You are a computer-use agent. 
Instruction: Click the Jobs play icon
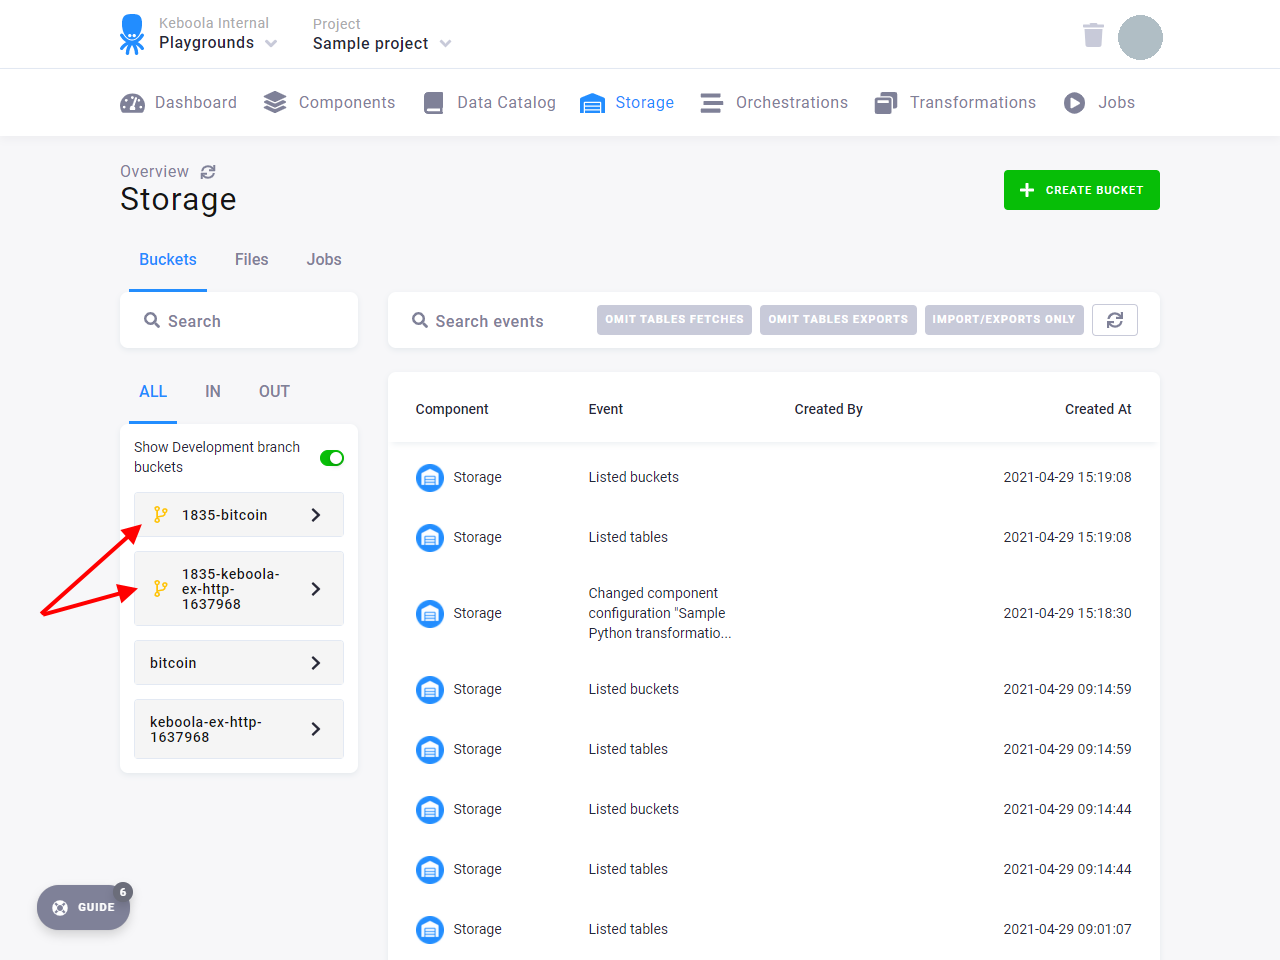coord(1074,103)
